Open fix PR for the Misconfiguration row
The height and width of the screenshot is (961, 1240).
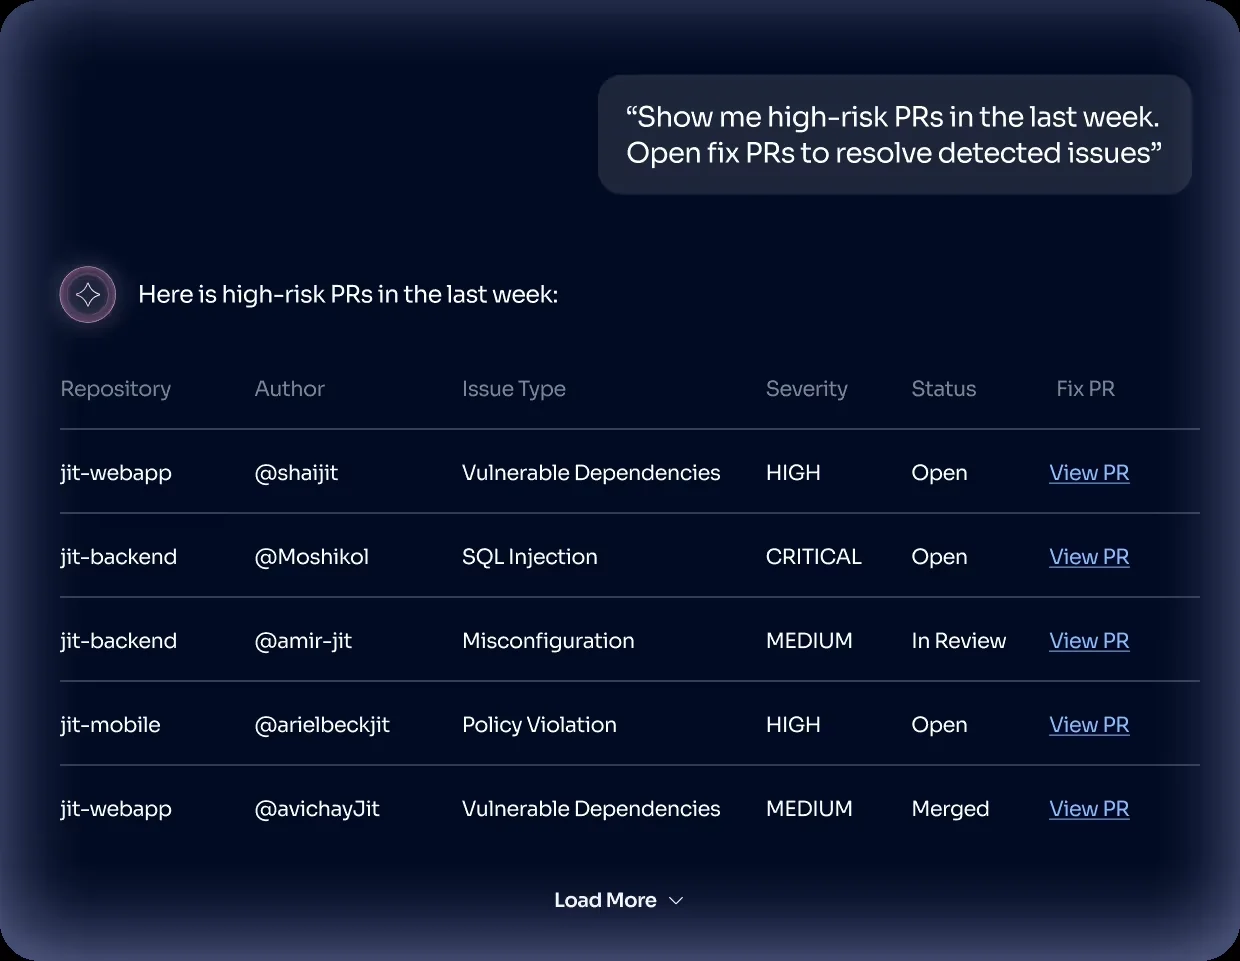(1089, 640)
